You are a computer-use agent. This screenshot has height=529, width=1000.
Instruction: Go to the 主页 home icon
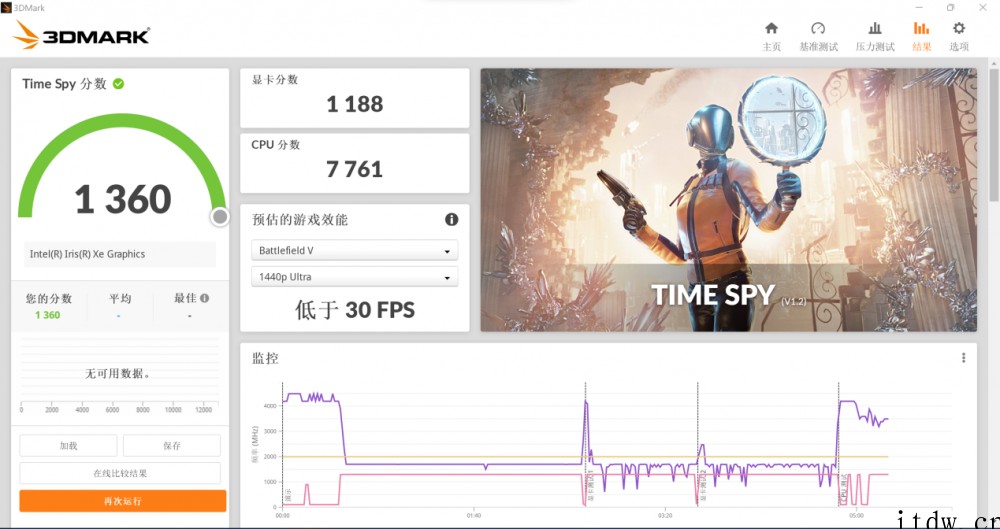771,29
